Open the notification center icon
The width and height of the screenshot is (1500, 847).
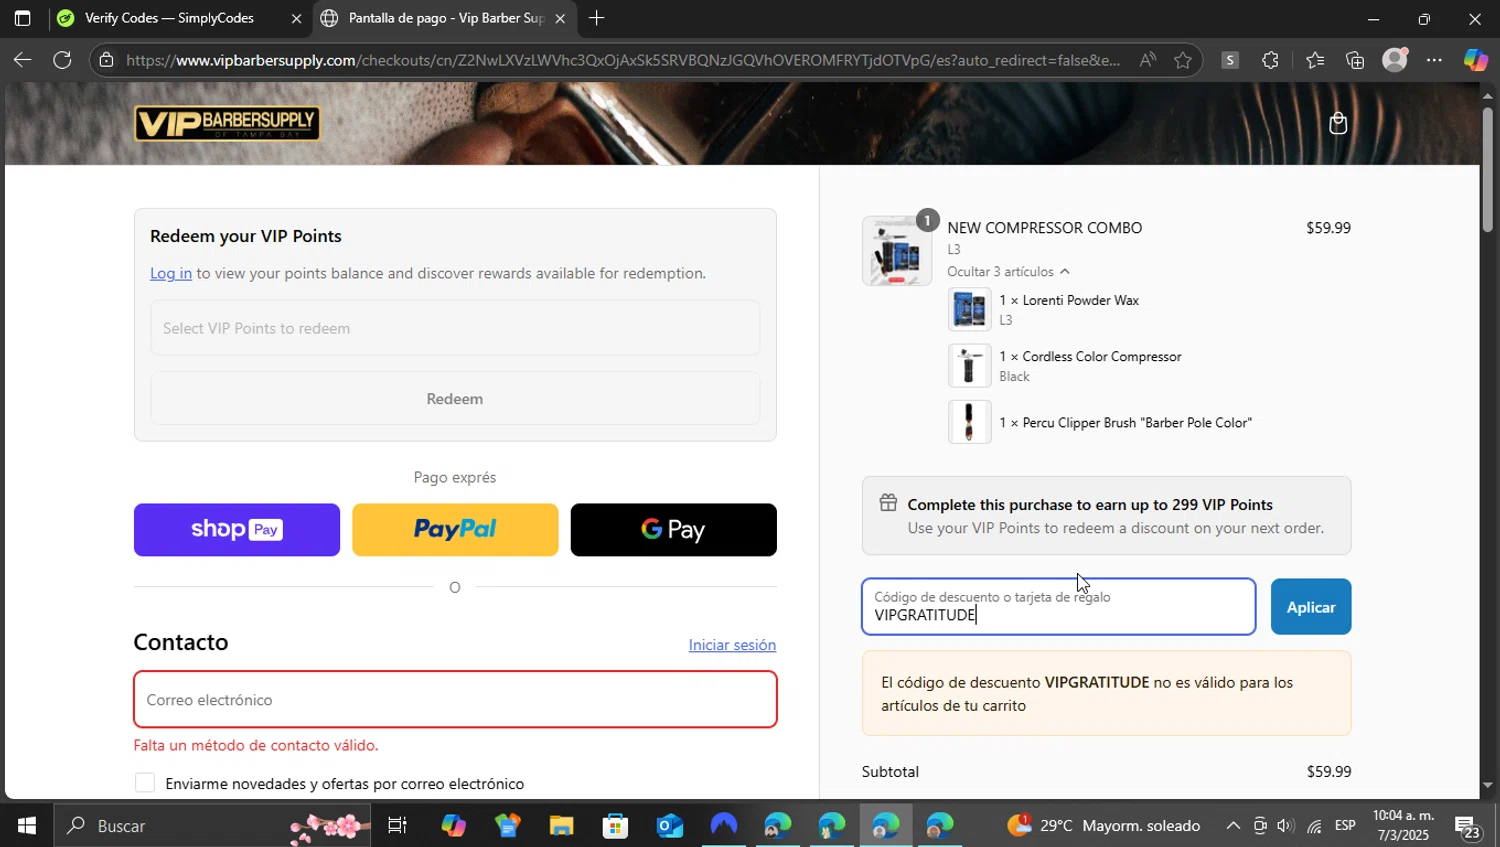(1468, 826)
